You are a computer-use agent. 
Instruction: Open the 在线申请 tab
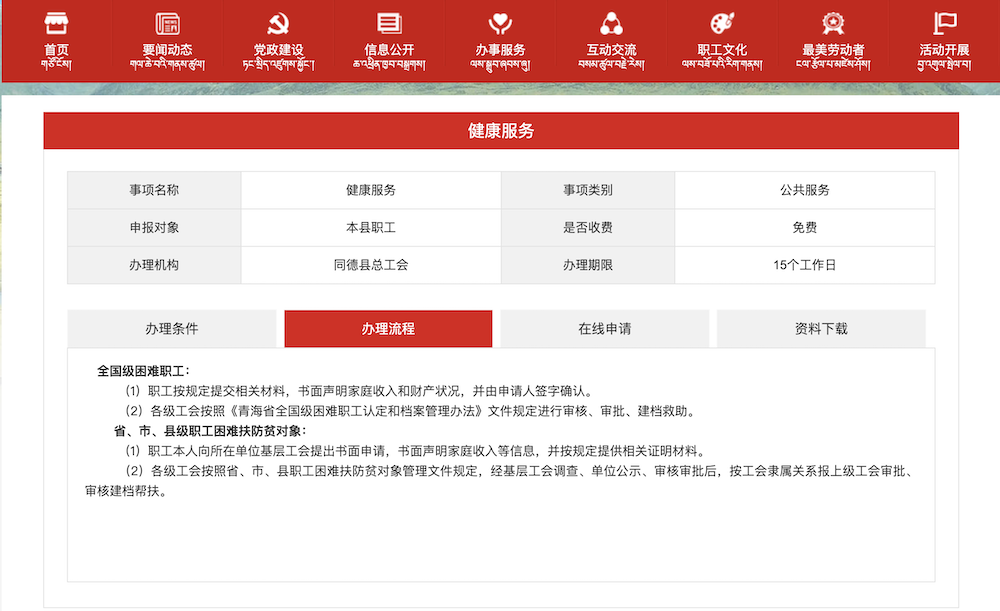pyautogui.click(x=604, y=329)
